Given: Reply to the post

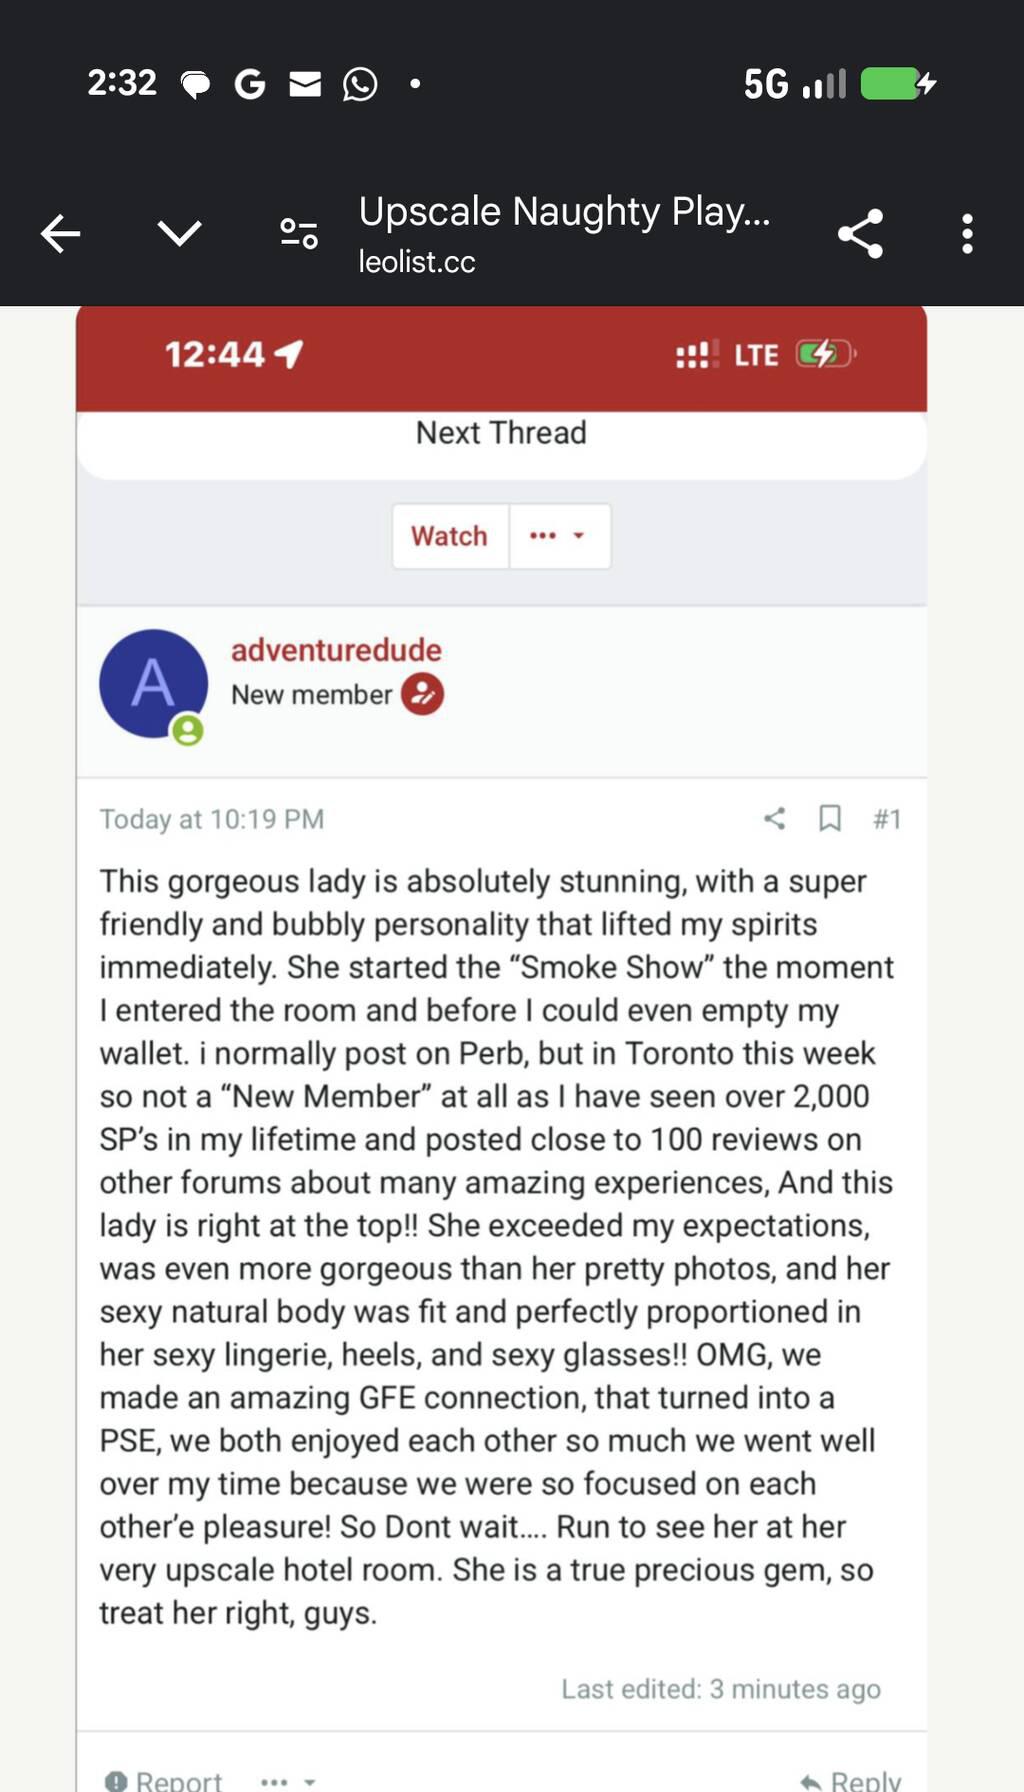Looking at the screenshot, I should 851,1780.
